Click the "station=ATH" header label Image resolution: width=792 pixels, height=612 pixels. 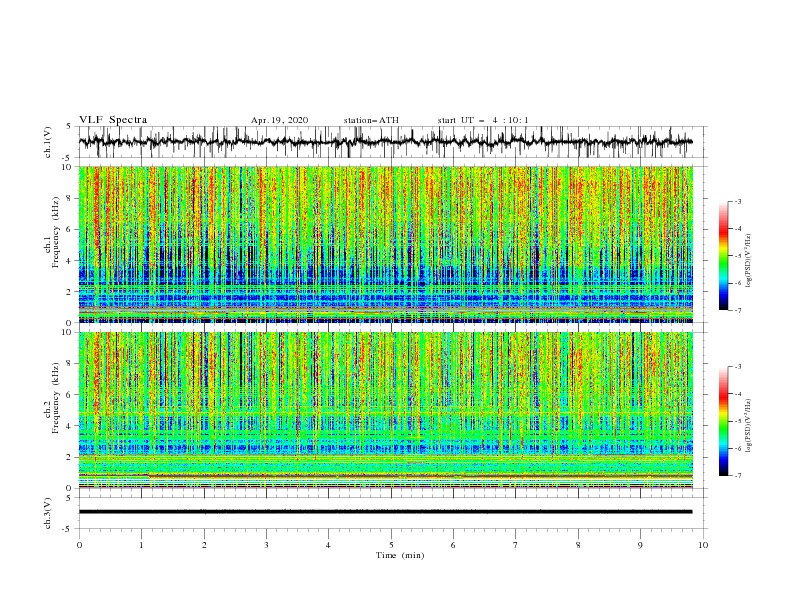pyautogui.click(x=371, y=120)
